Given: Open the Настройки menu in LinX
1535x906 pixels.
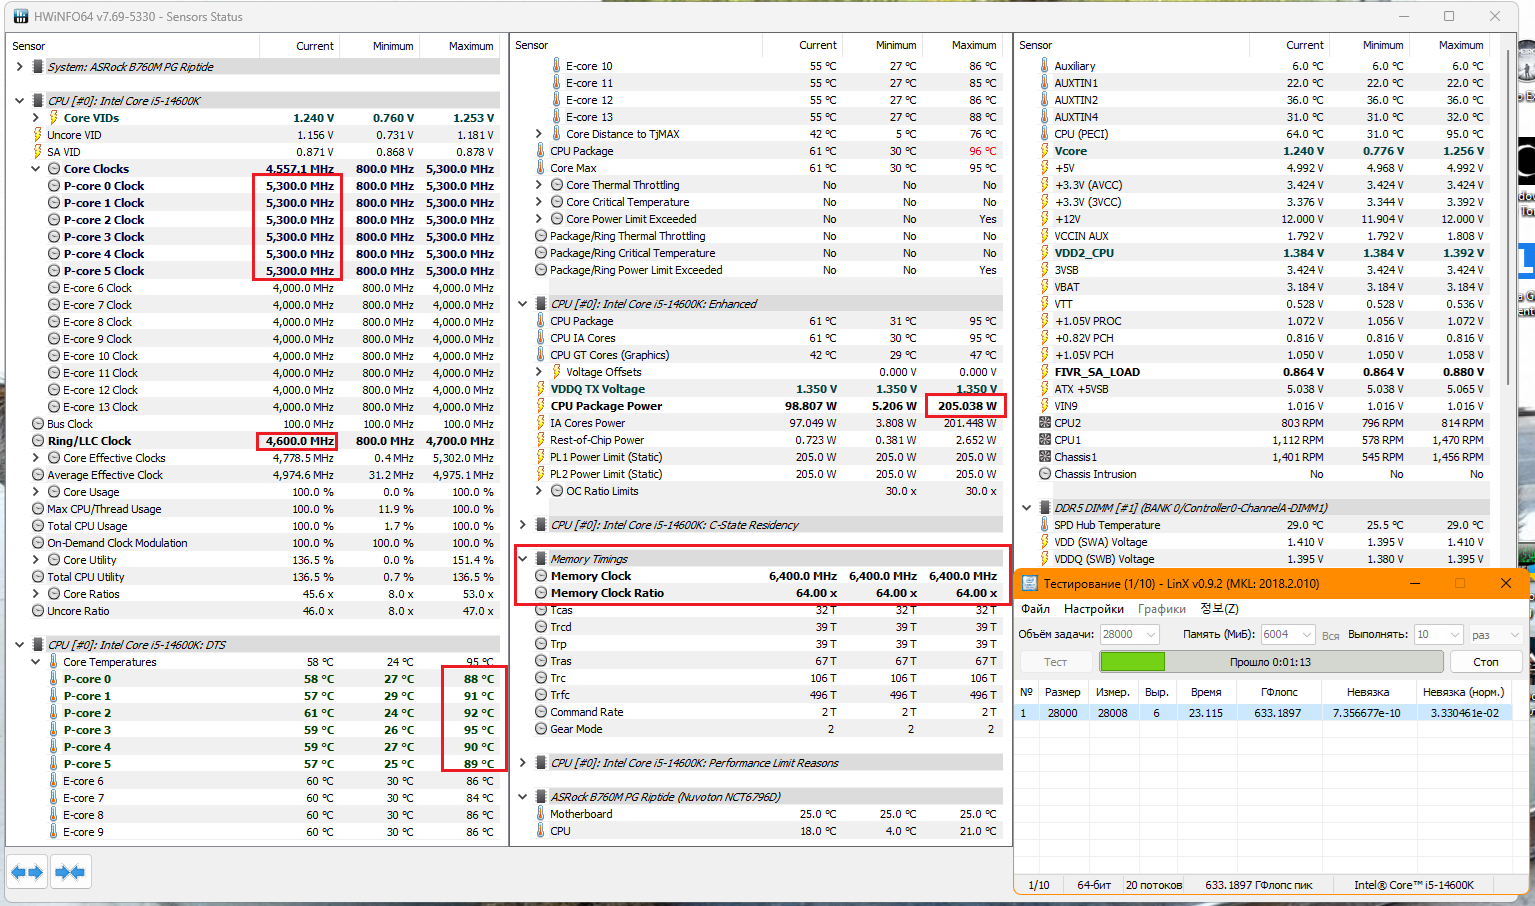Looking at the screenshot, I should click(x=1093, y=609).
